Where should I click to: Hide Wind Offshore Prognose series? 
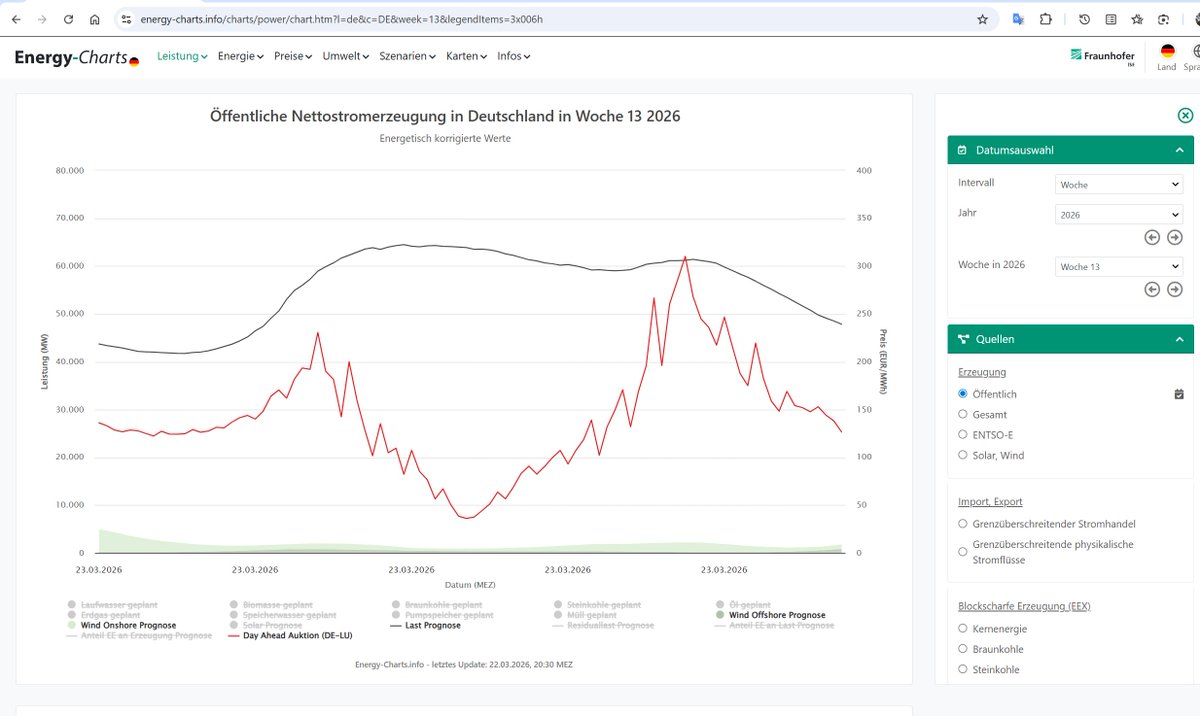[x=771, y=615]
